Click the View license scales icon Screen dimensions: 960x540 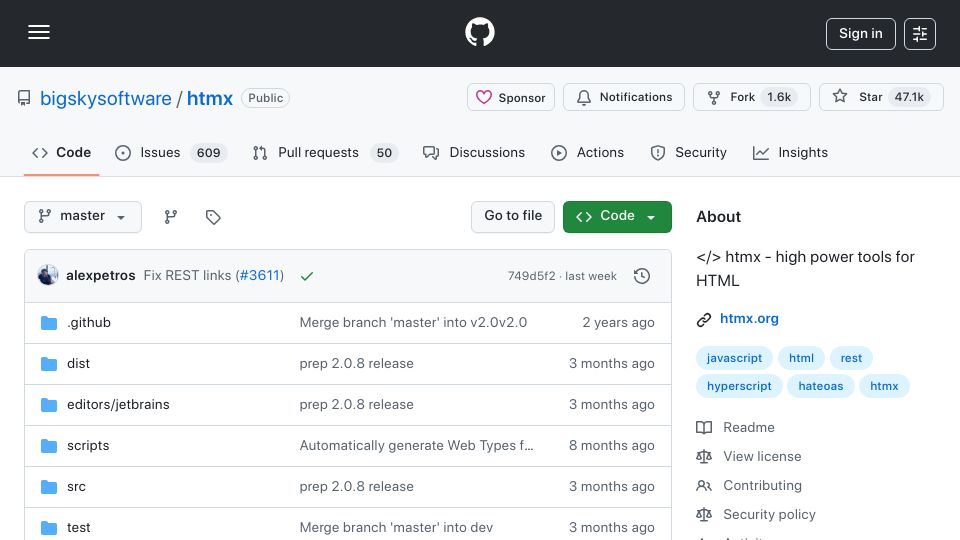click(x=704, y=457)
